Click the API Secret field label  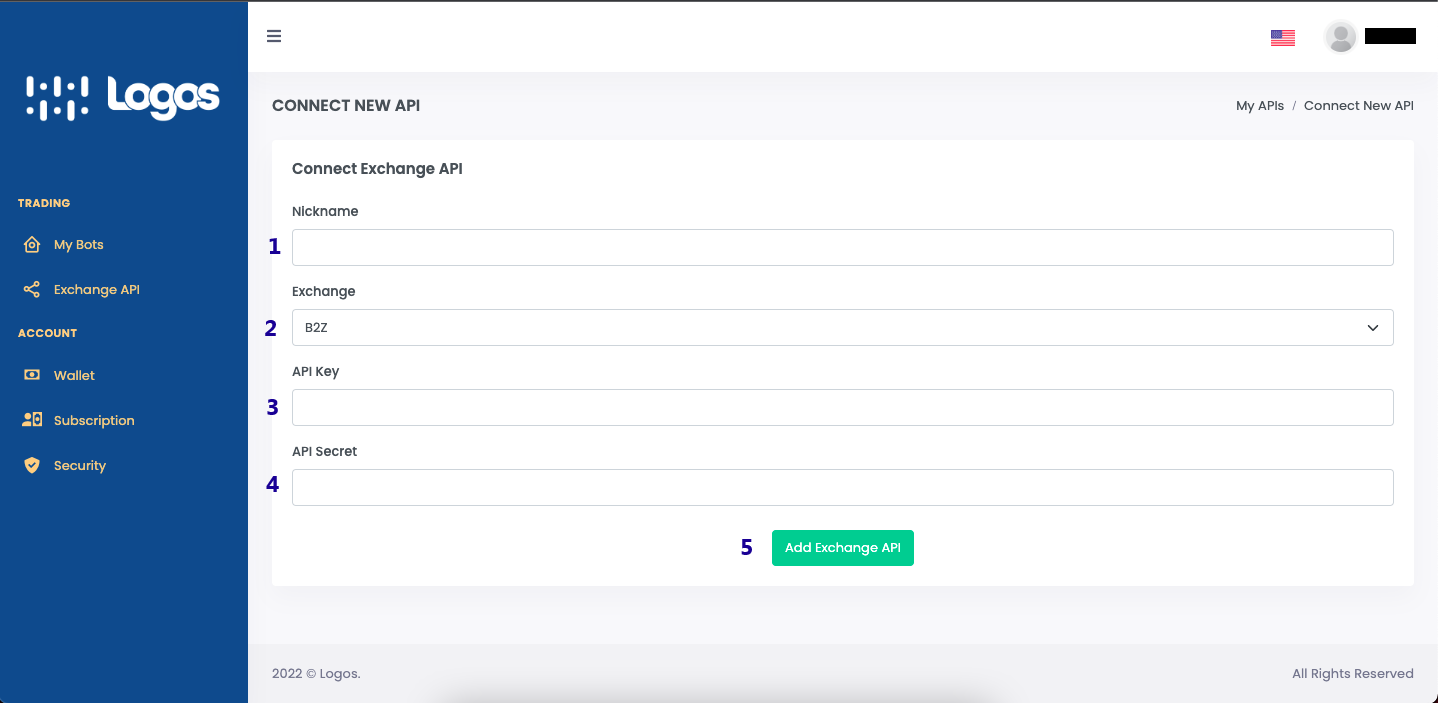pyautogui.click(x=324, y=451)
